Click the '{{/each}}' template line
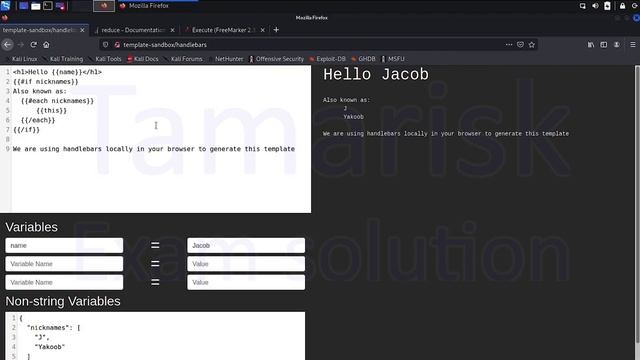640x360 pixels. 38,120
